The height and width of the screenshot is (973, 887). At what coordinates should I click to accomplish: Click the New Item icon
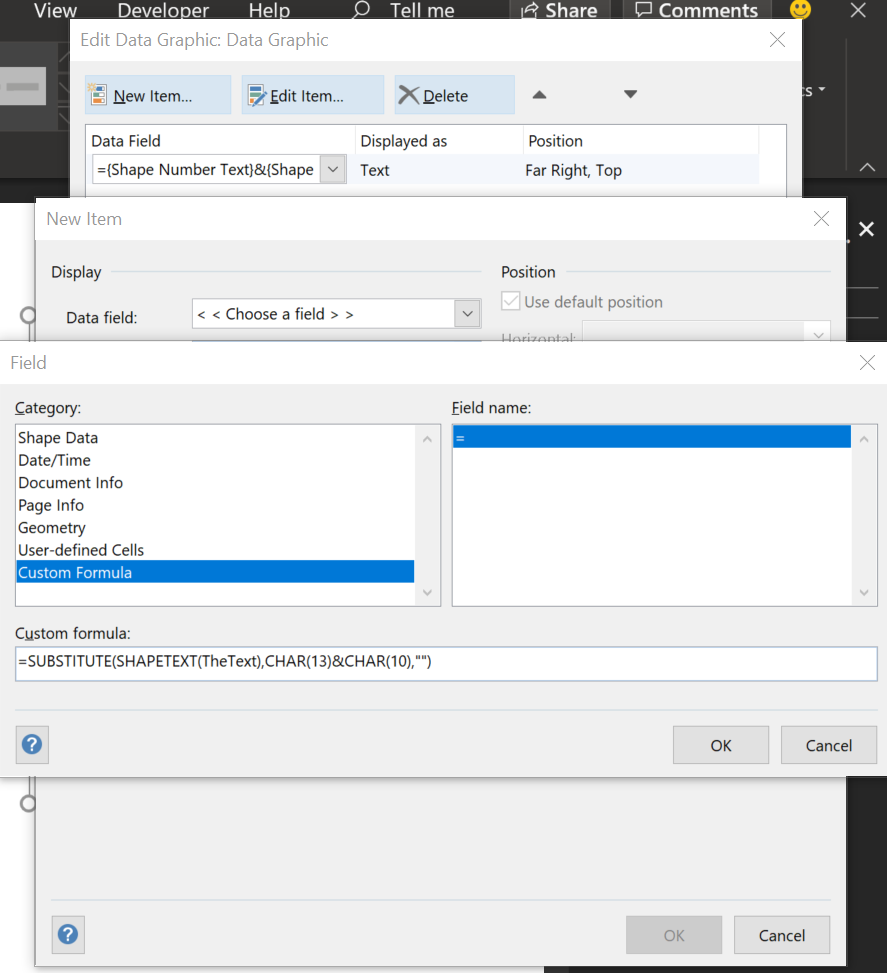[x=96, y=94]
